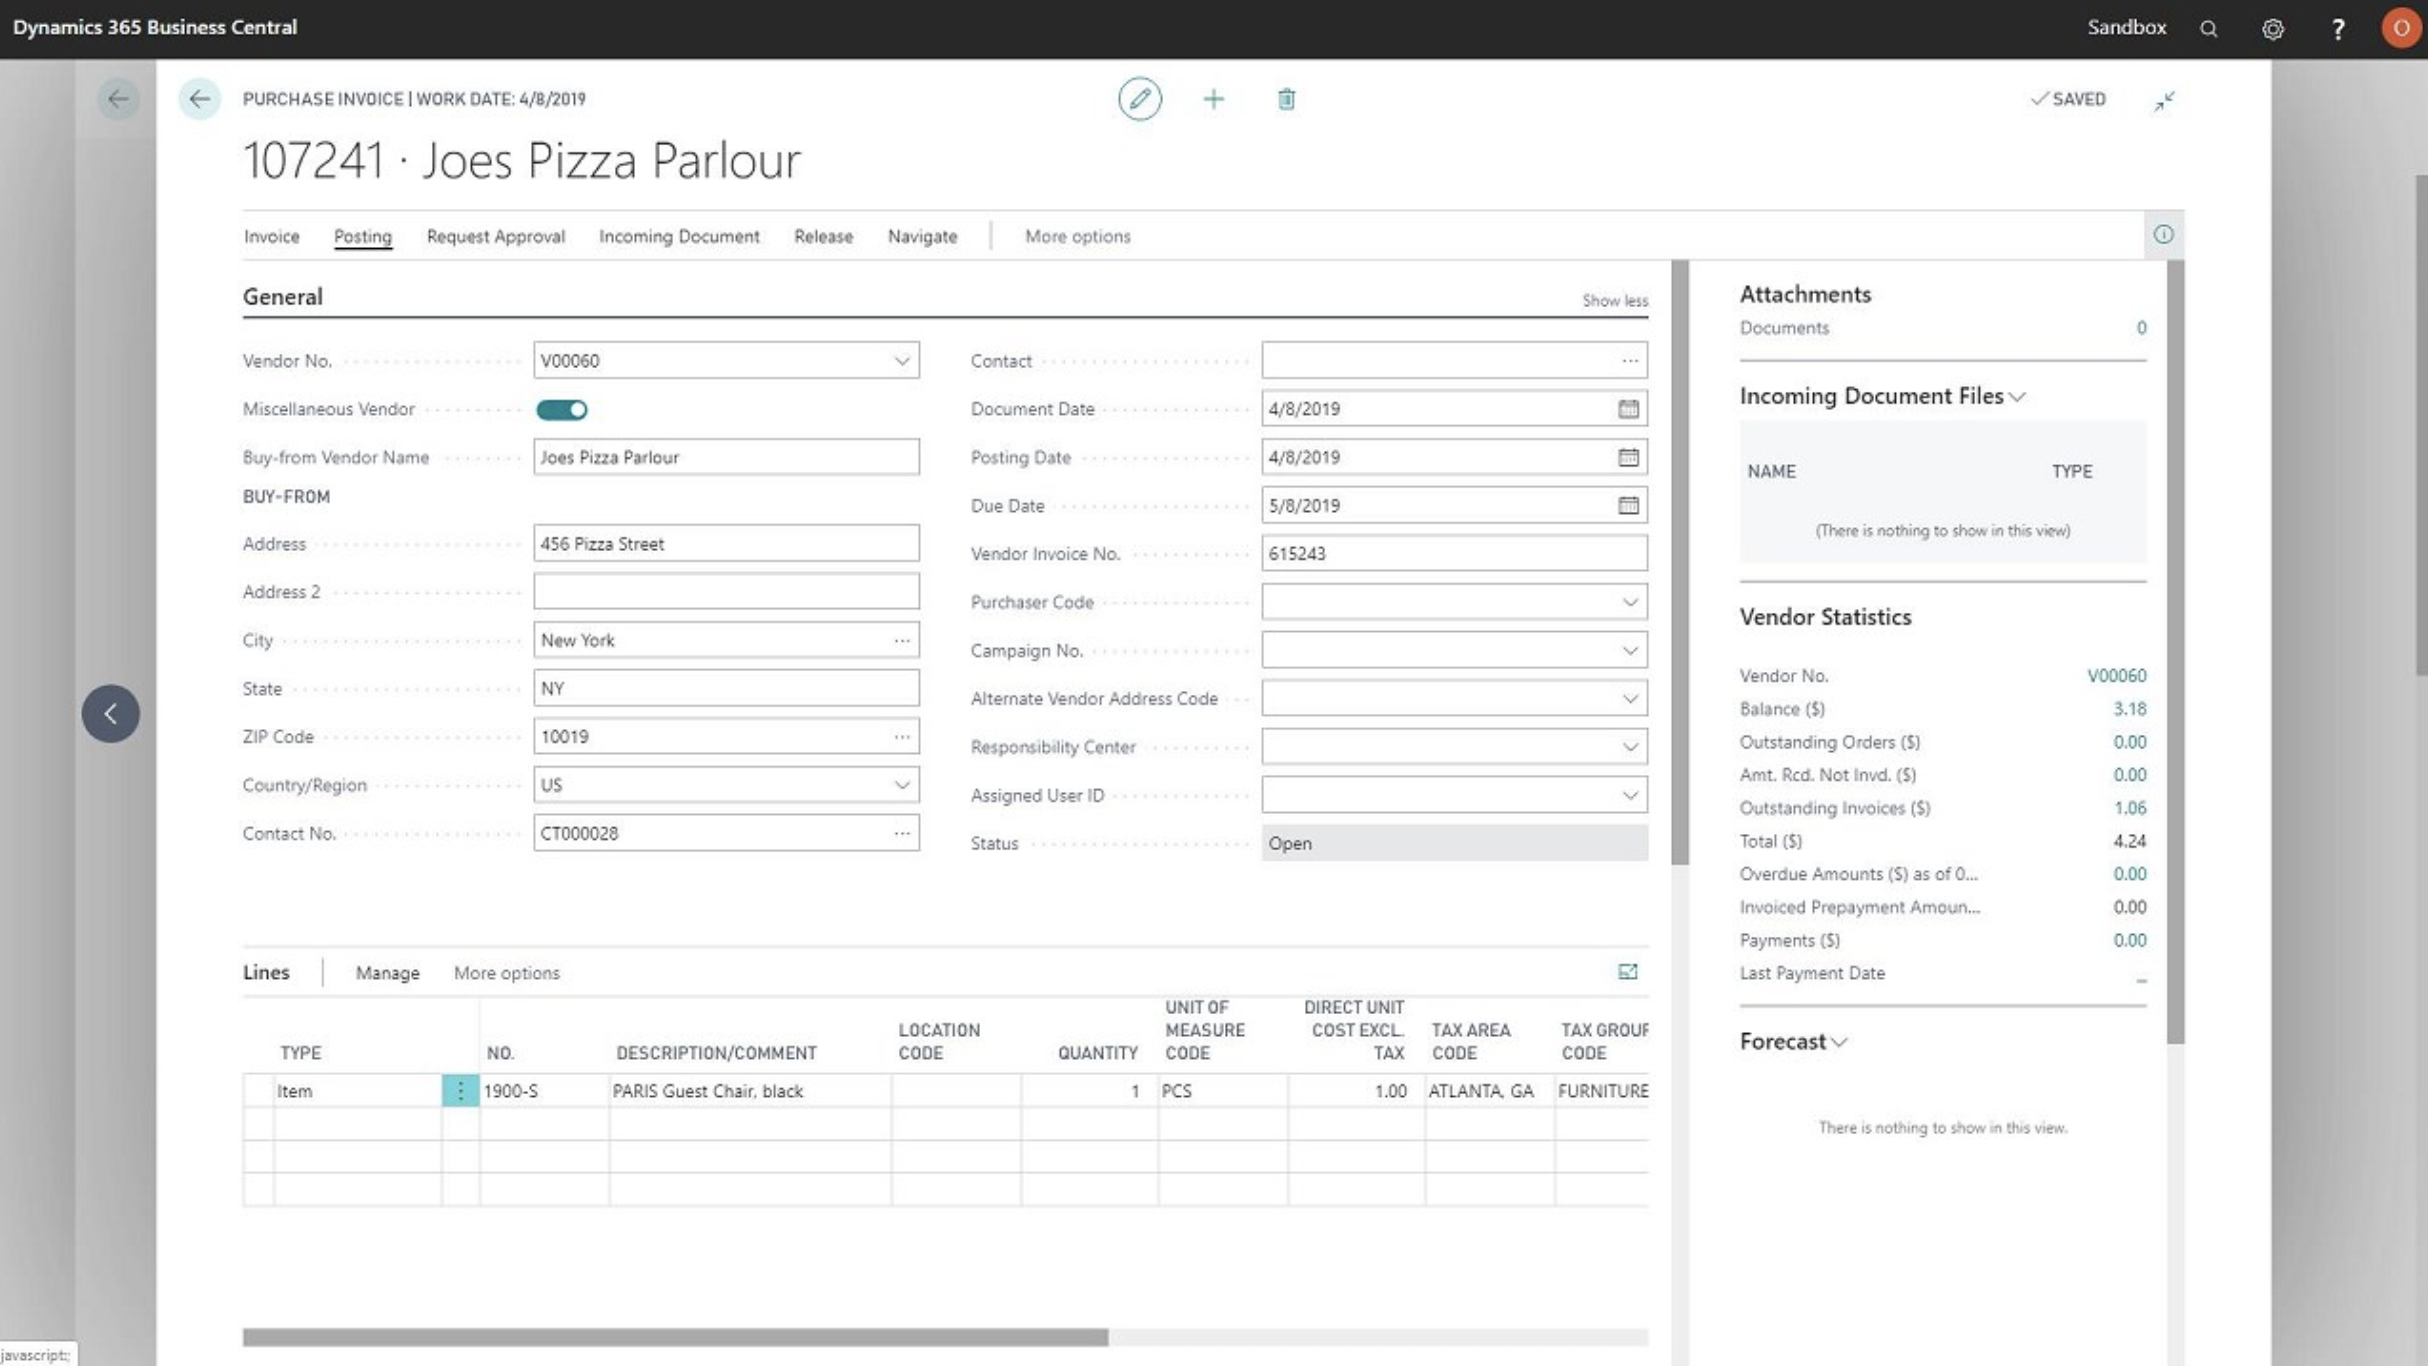Open the user account avatar

point(2401,28)
